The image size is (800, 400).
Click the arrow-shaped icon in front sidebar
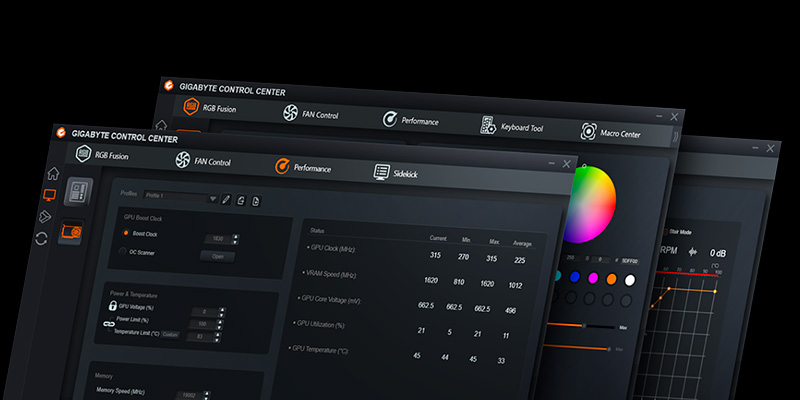45,216
